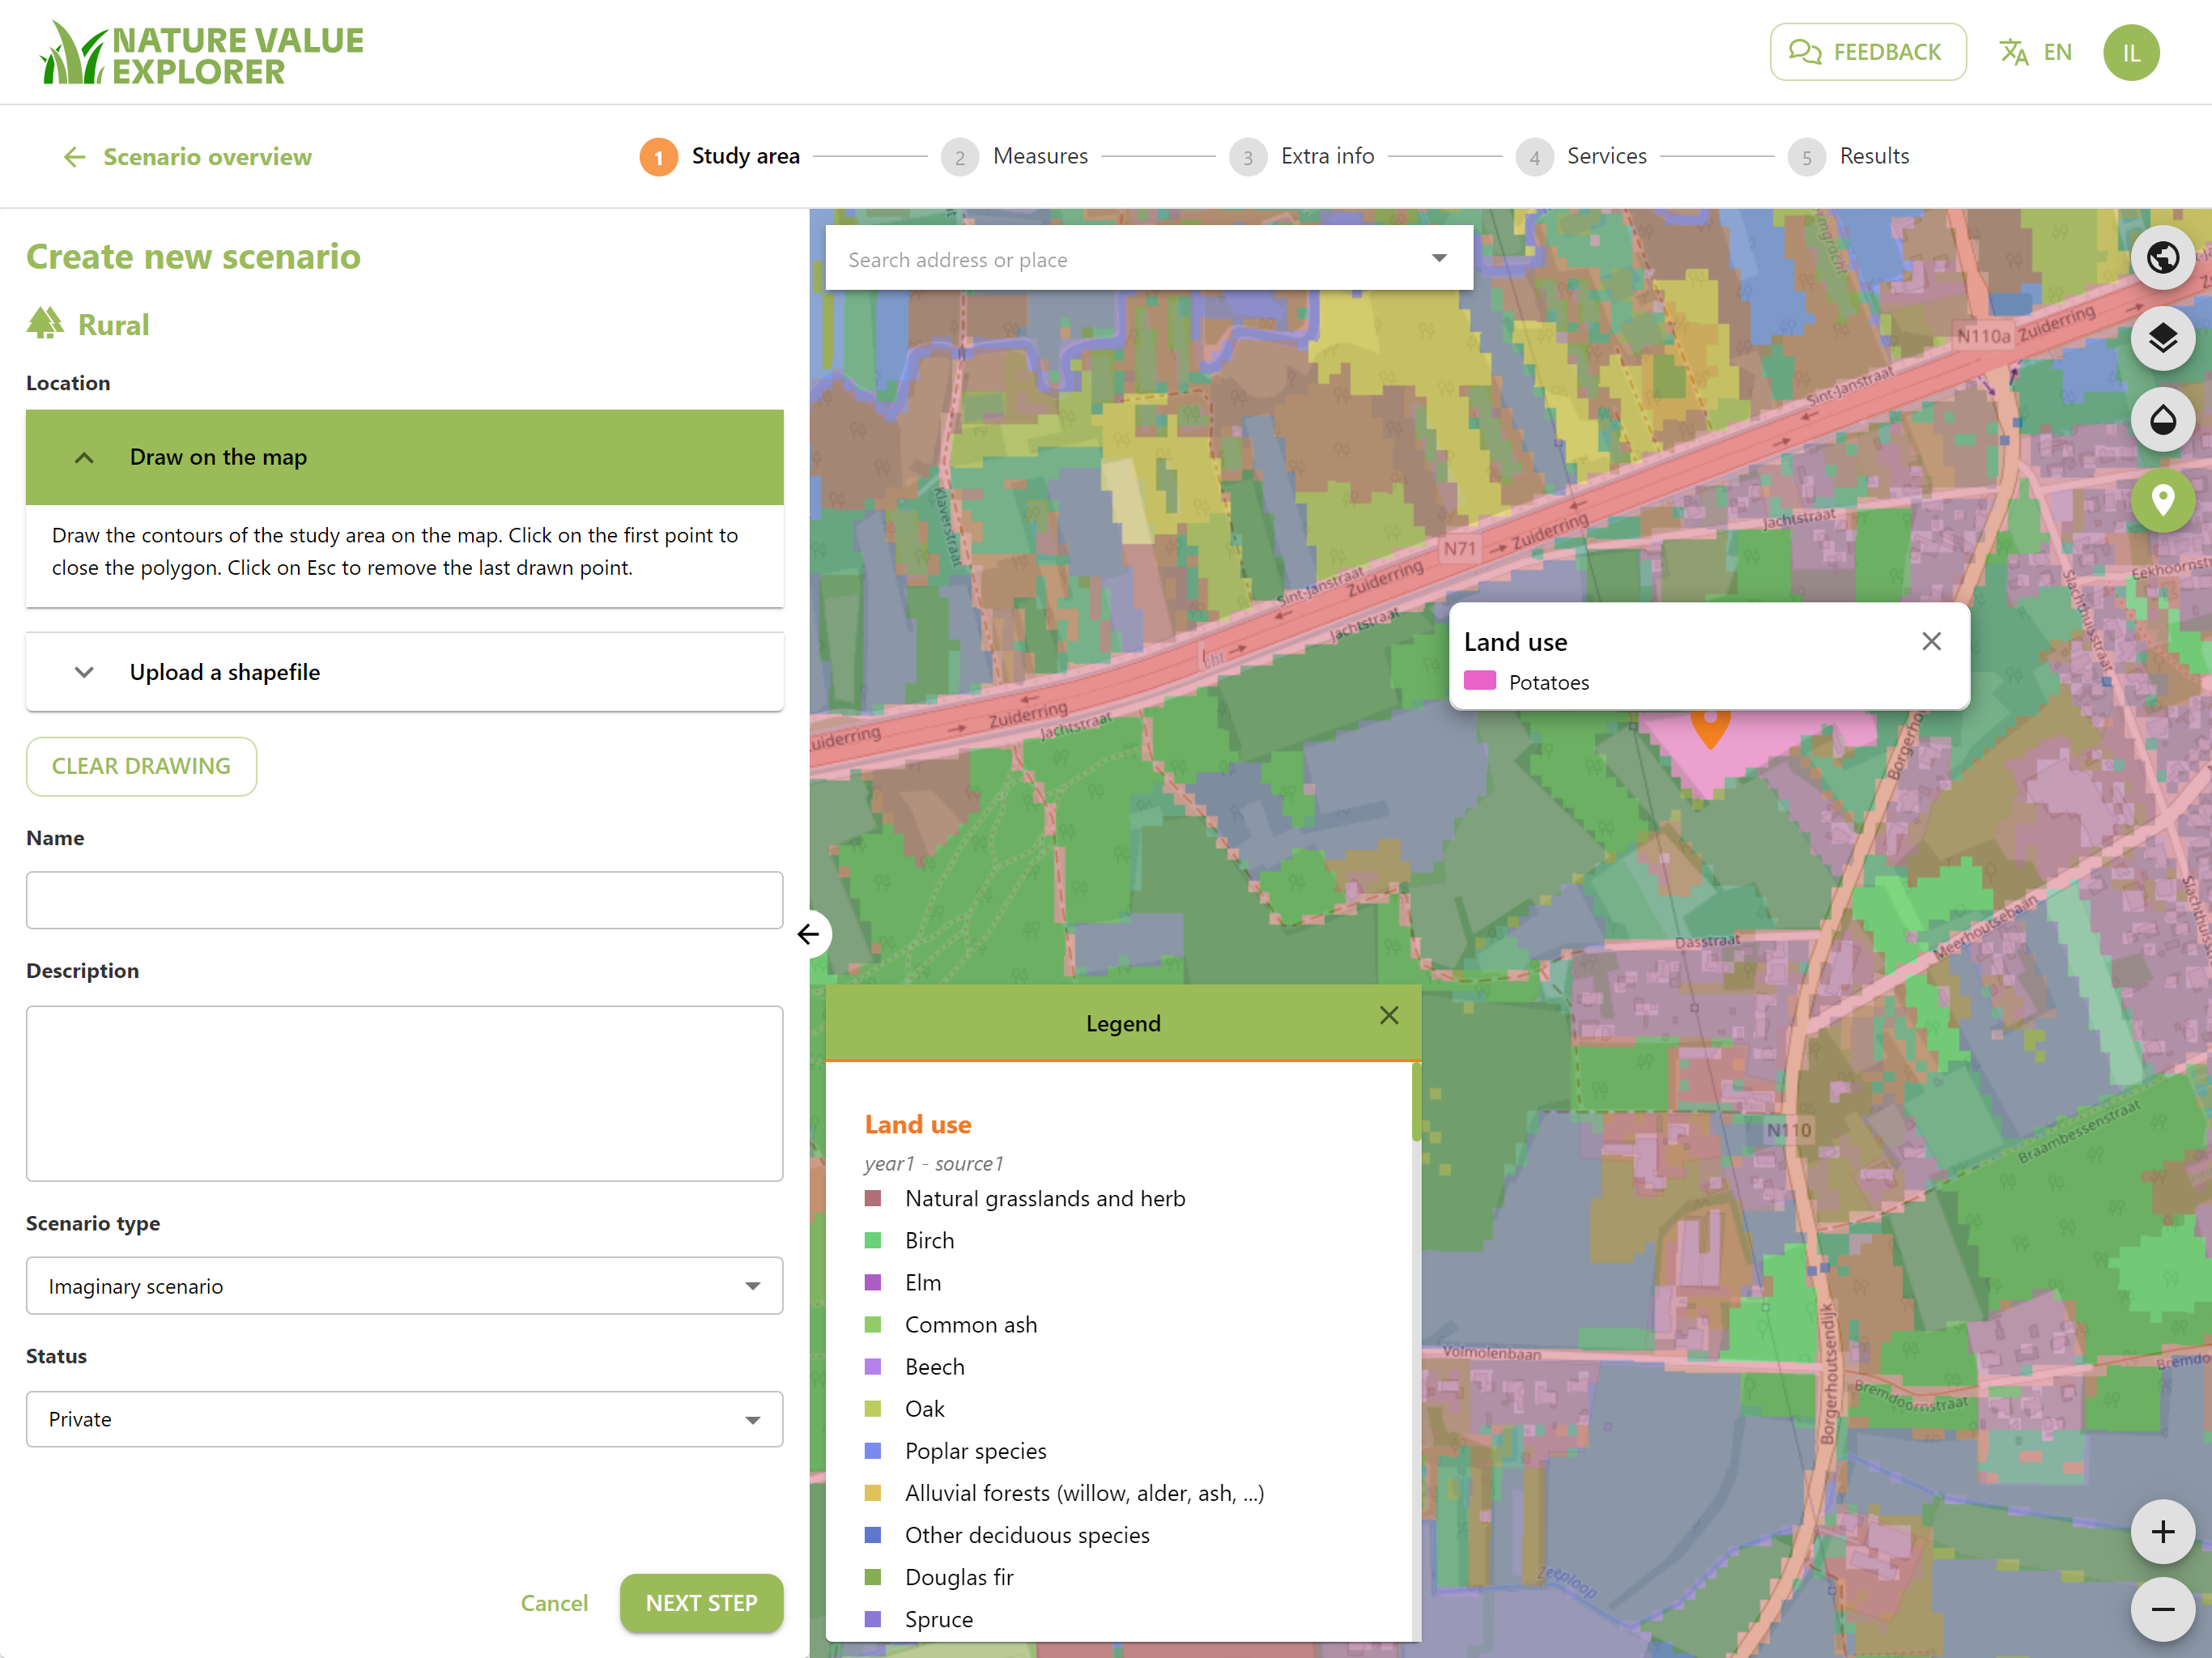The height and width of the screenshot is (1658, 2212).
Task: Click the pink Potatoes color swatch
Action: [1479, 681]
